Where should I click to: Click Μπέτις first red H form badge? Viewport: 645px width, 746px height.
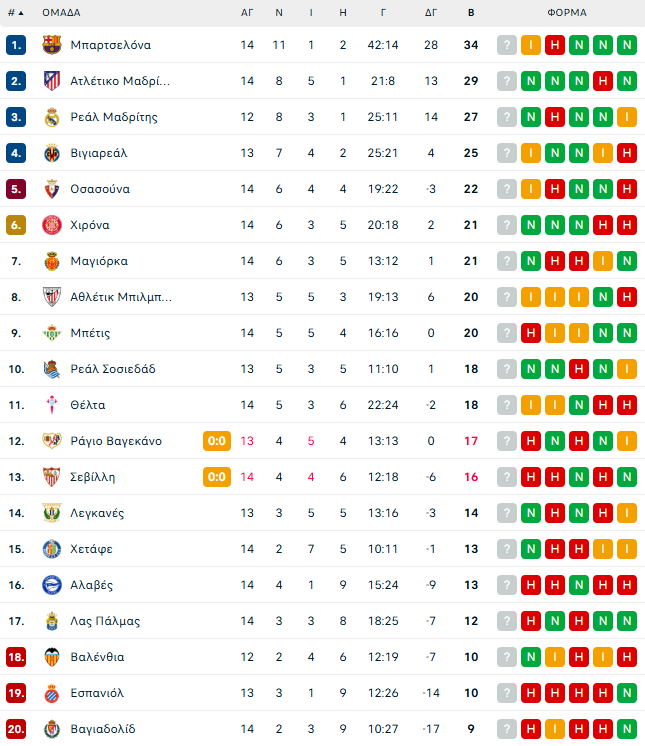pos(531,333)
